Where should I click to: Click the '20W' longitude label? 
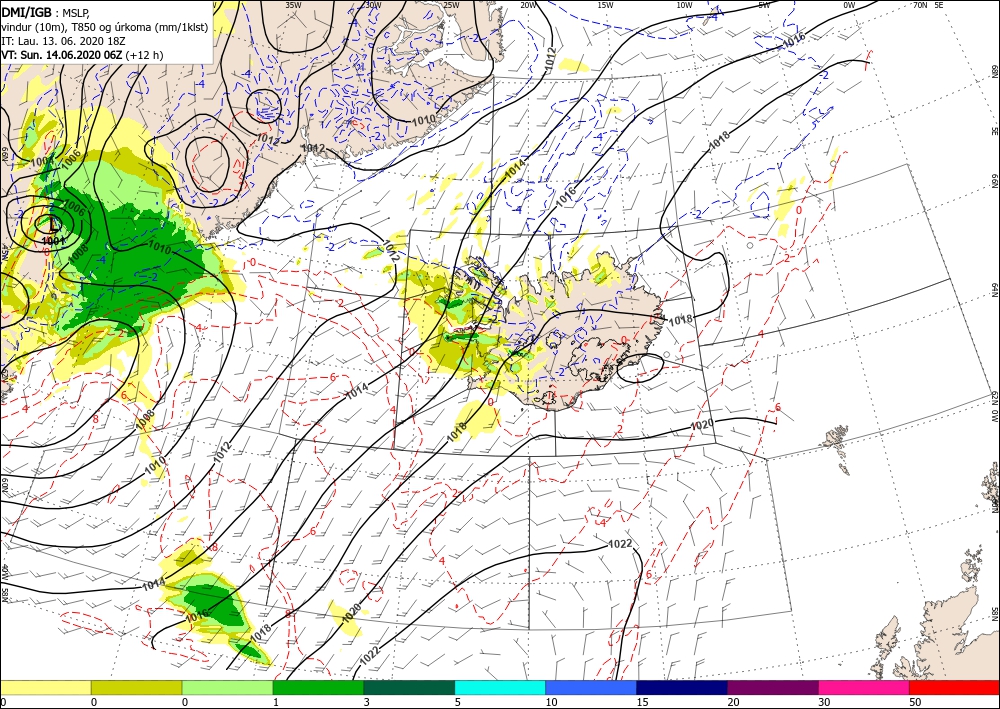pos(527,5)
